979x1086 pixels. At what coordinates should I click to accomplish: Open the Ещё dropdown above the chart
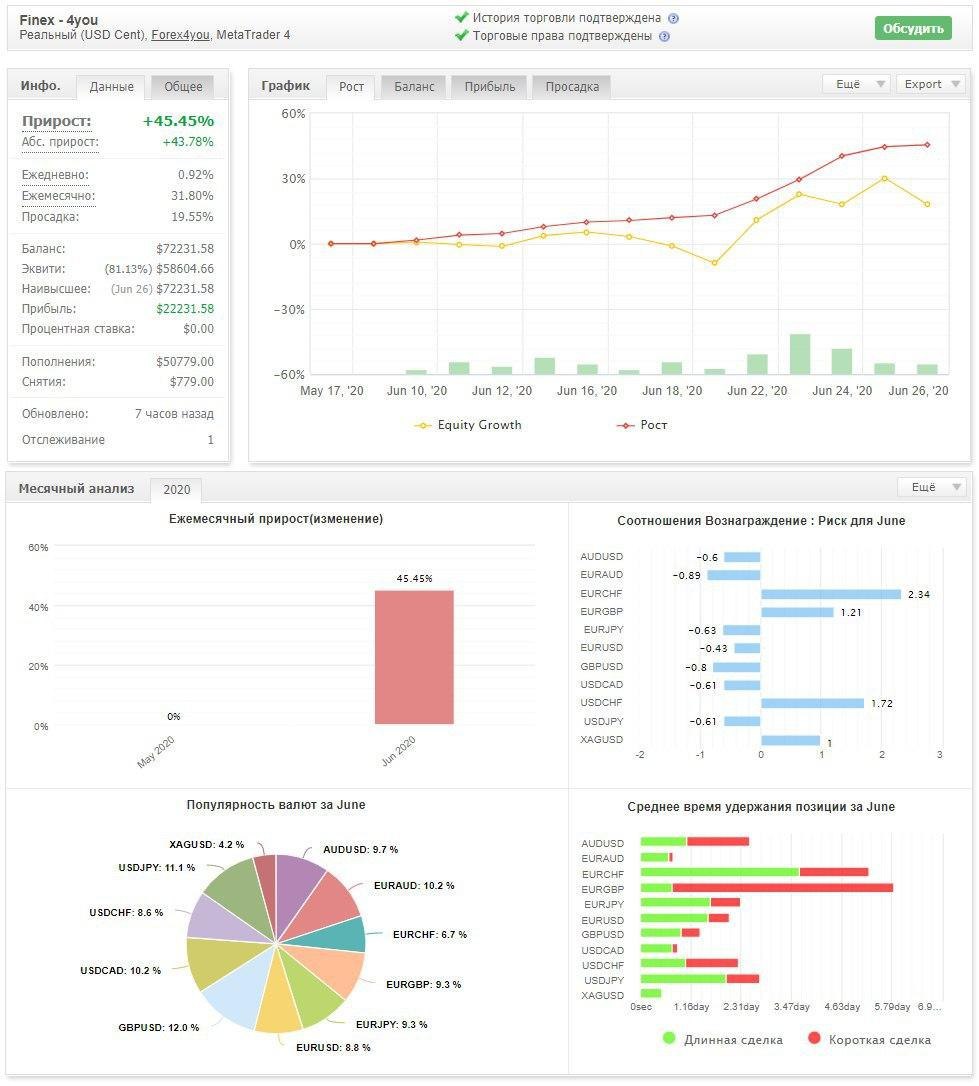[856, 84]
